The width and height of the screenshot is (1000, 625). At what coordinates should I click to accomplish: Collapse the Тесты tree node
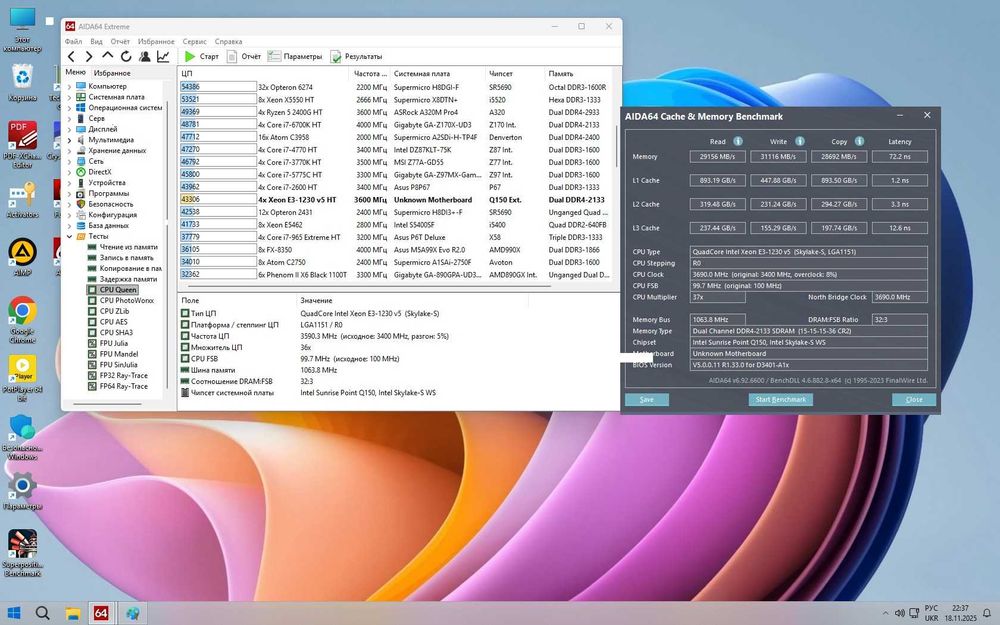click(69, 236)
